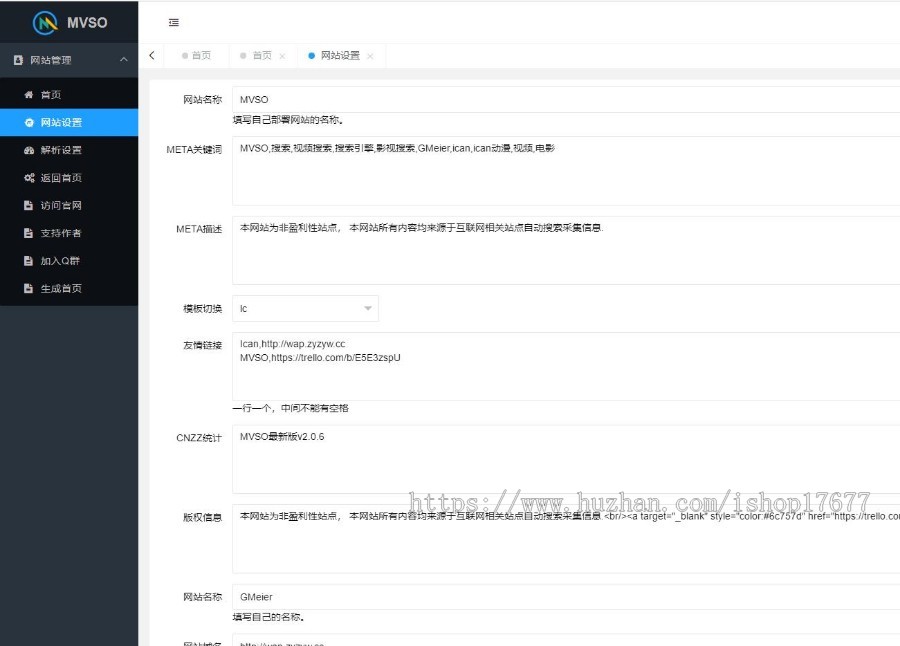Click the 生成首页 file icon

[28, 288]
